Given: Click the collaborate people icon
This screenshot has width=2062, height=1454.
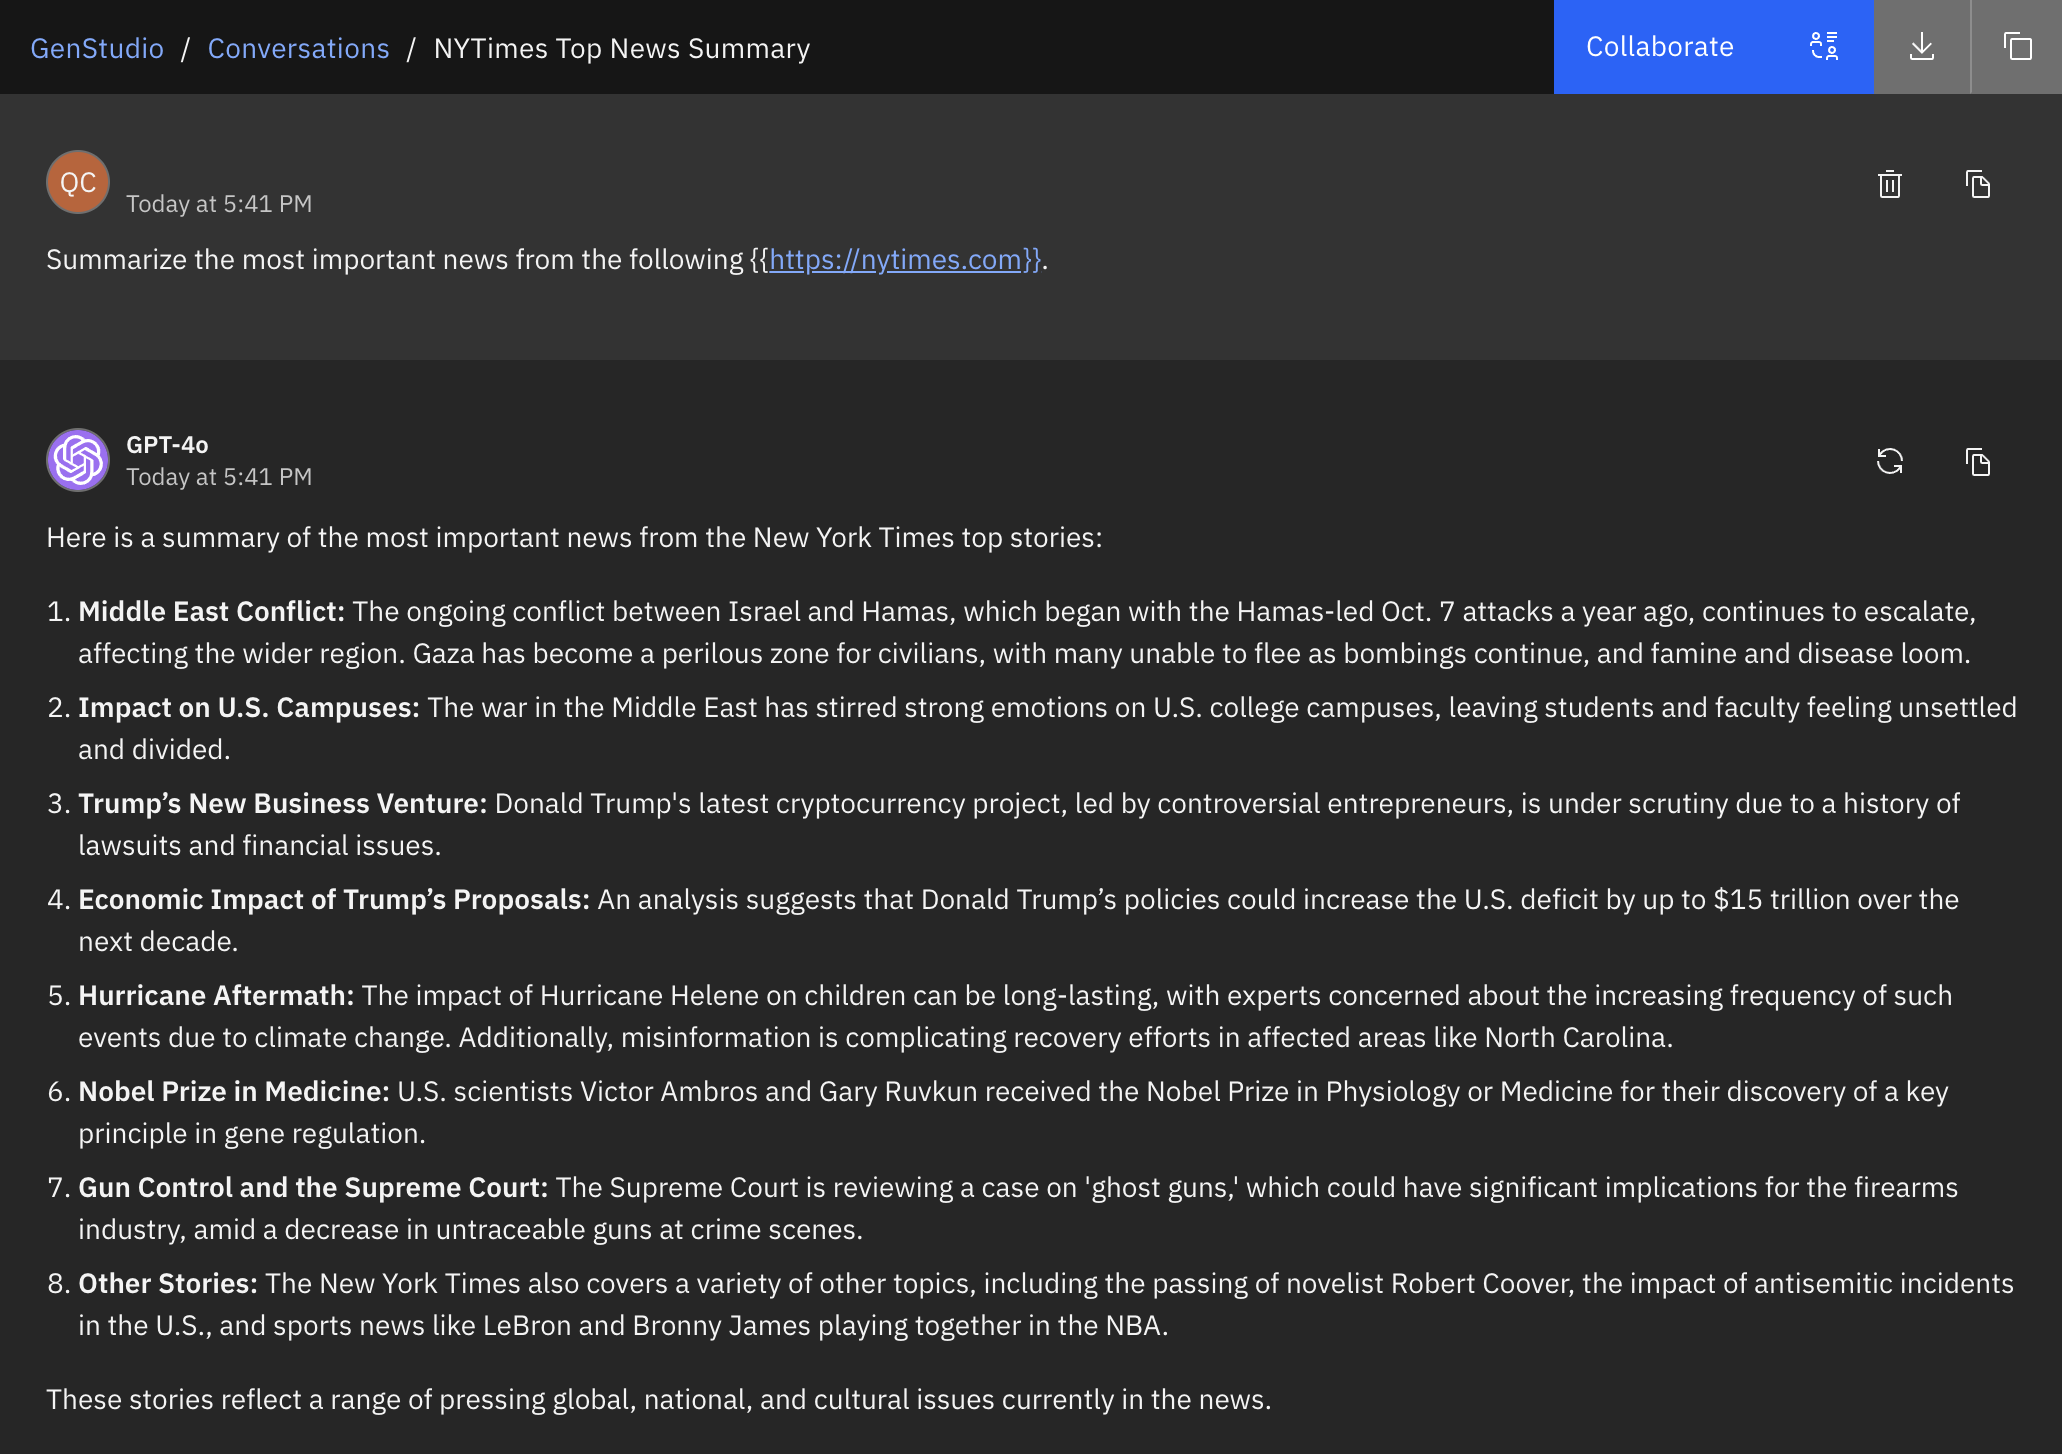Looking at the screenshot, I should point(1823,47).
